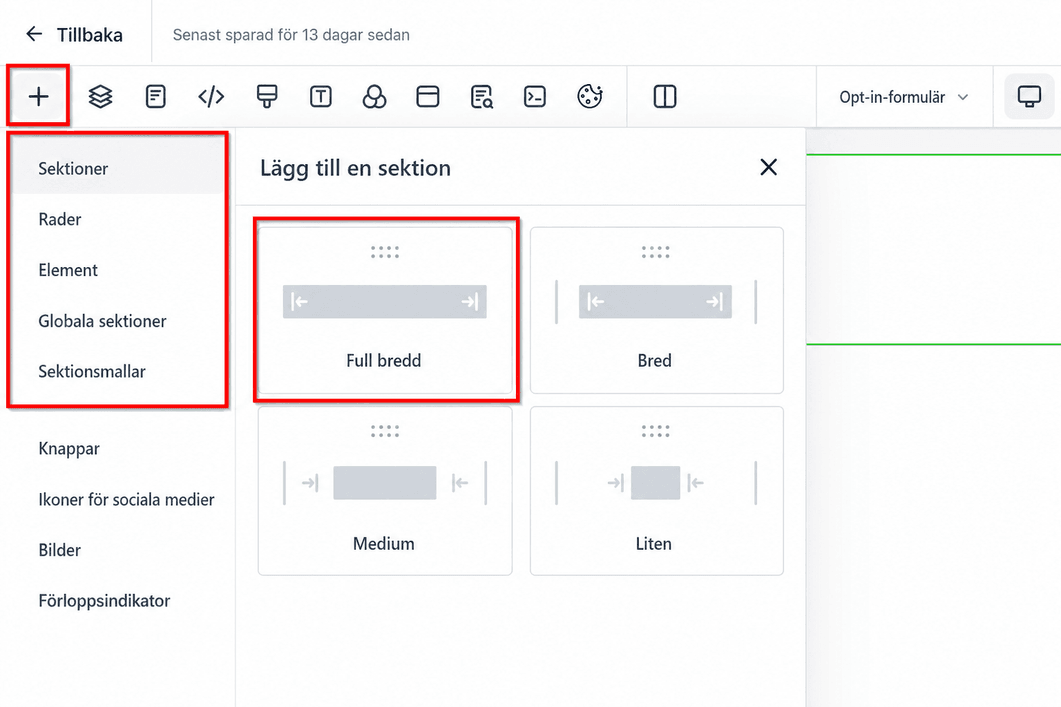
Task: Expand the Opt-in-formulär dropdown
Action: pyautogui.click(x=904, y=97)
